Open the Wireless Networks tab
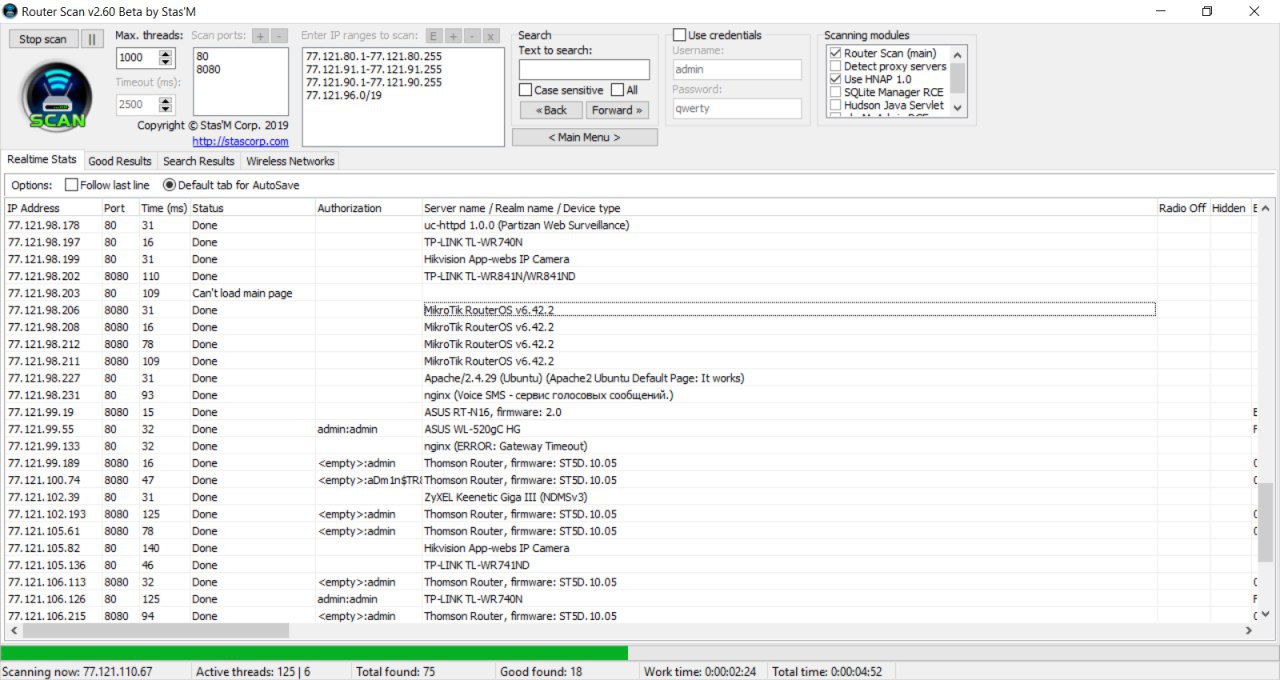The height and width of the screenshot is (680, 1280). click(290, 161)
